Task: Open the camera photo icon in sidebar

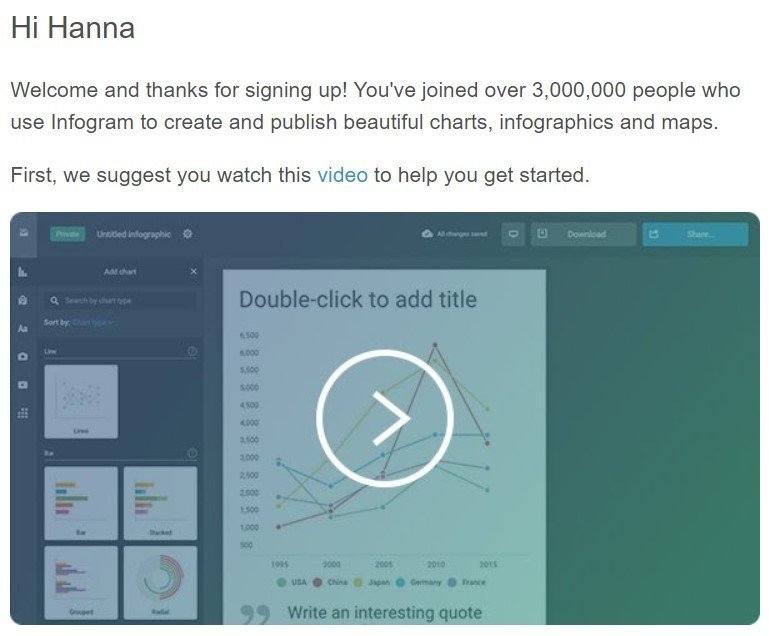Action: (23, 356)
